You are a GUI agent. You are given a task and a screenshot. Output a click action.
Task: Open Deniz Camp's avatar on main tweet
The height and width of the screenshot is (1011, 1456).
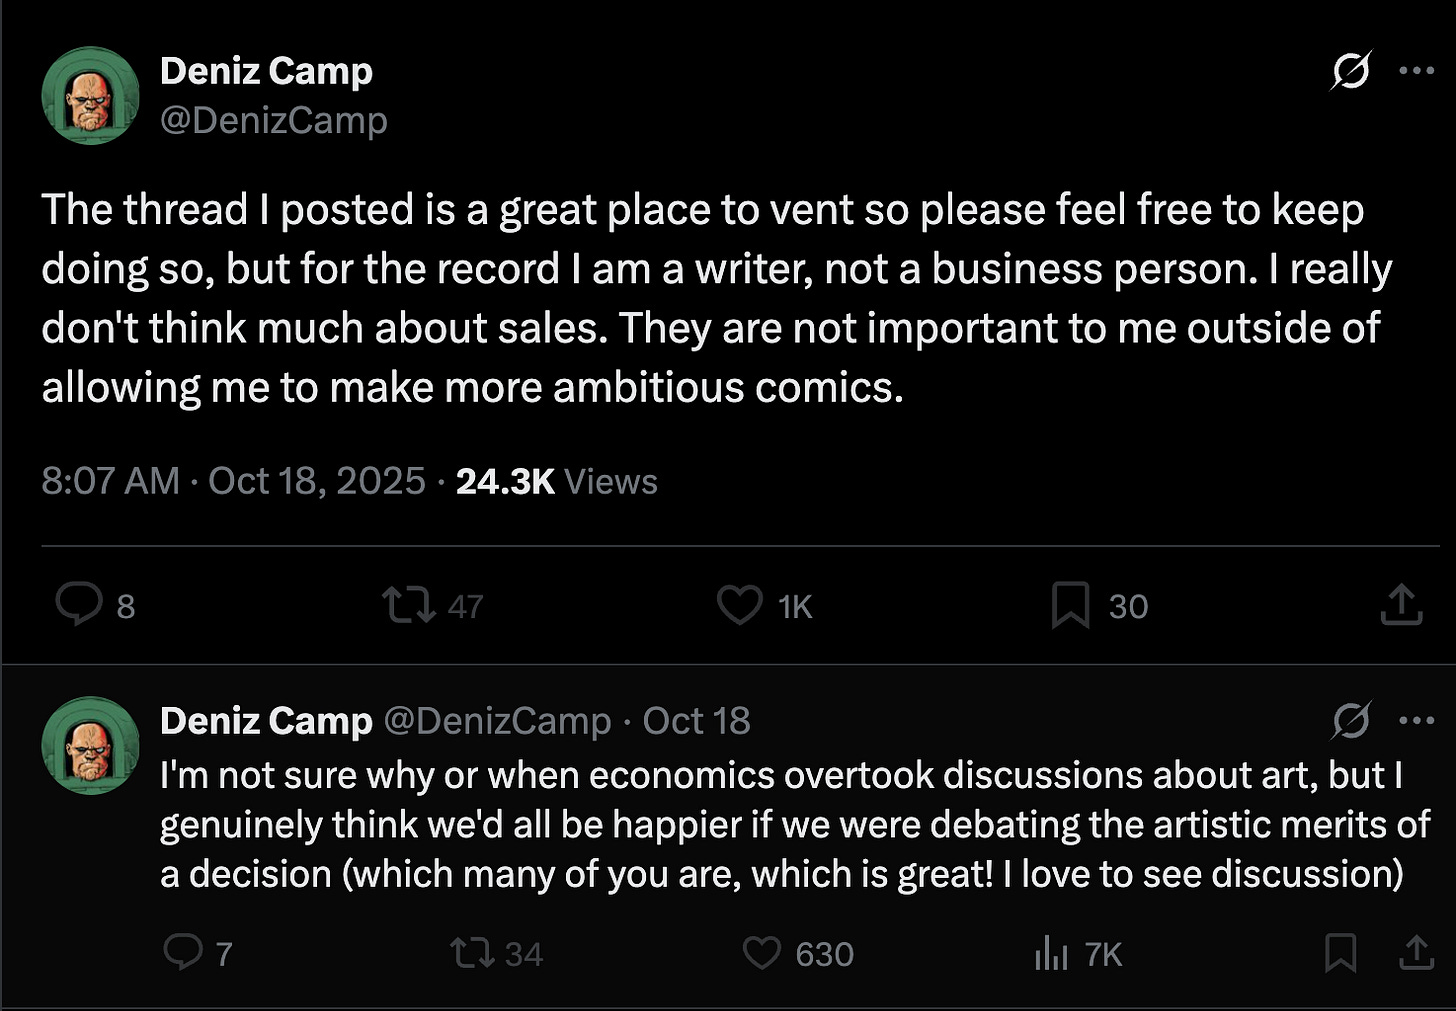tap(90, 96)
